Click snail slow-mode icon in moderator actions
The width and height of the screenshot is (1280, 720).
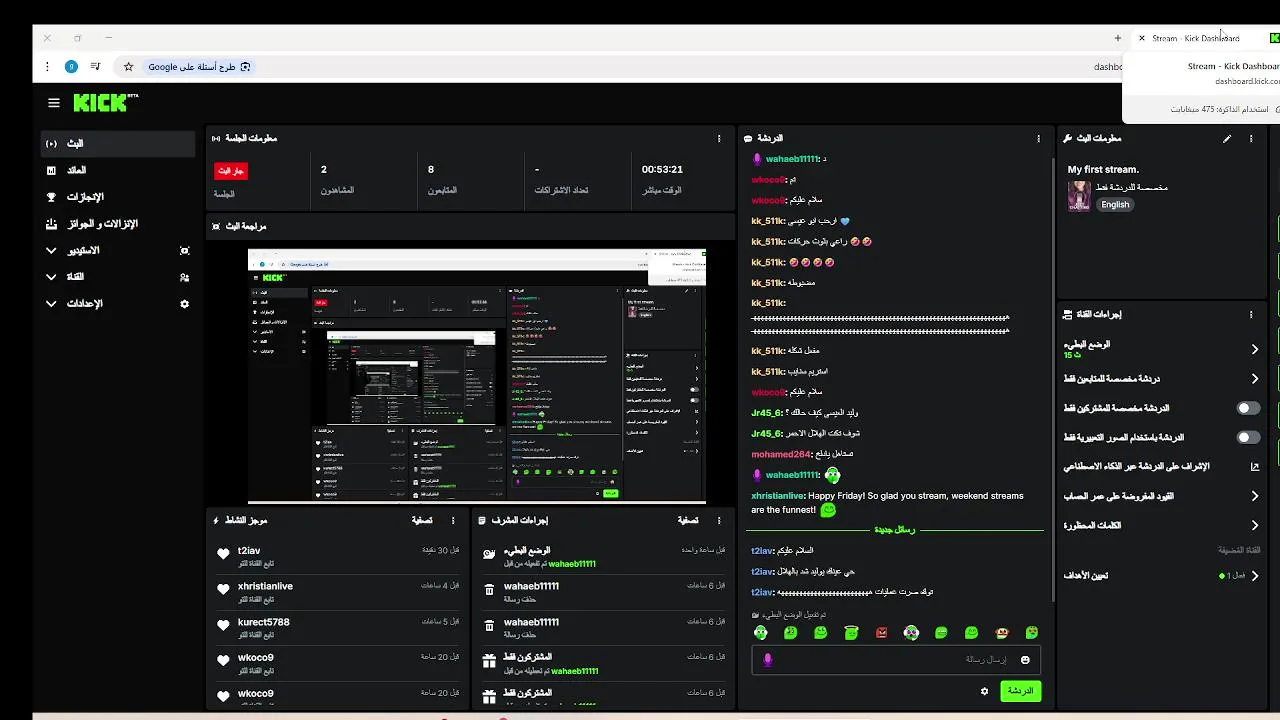pyautogui.click(x=489, y=554)
